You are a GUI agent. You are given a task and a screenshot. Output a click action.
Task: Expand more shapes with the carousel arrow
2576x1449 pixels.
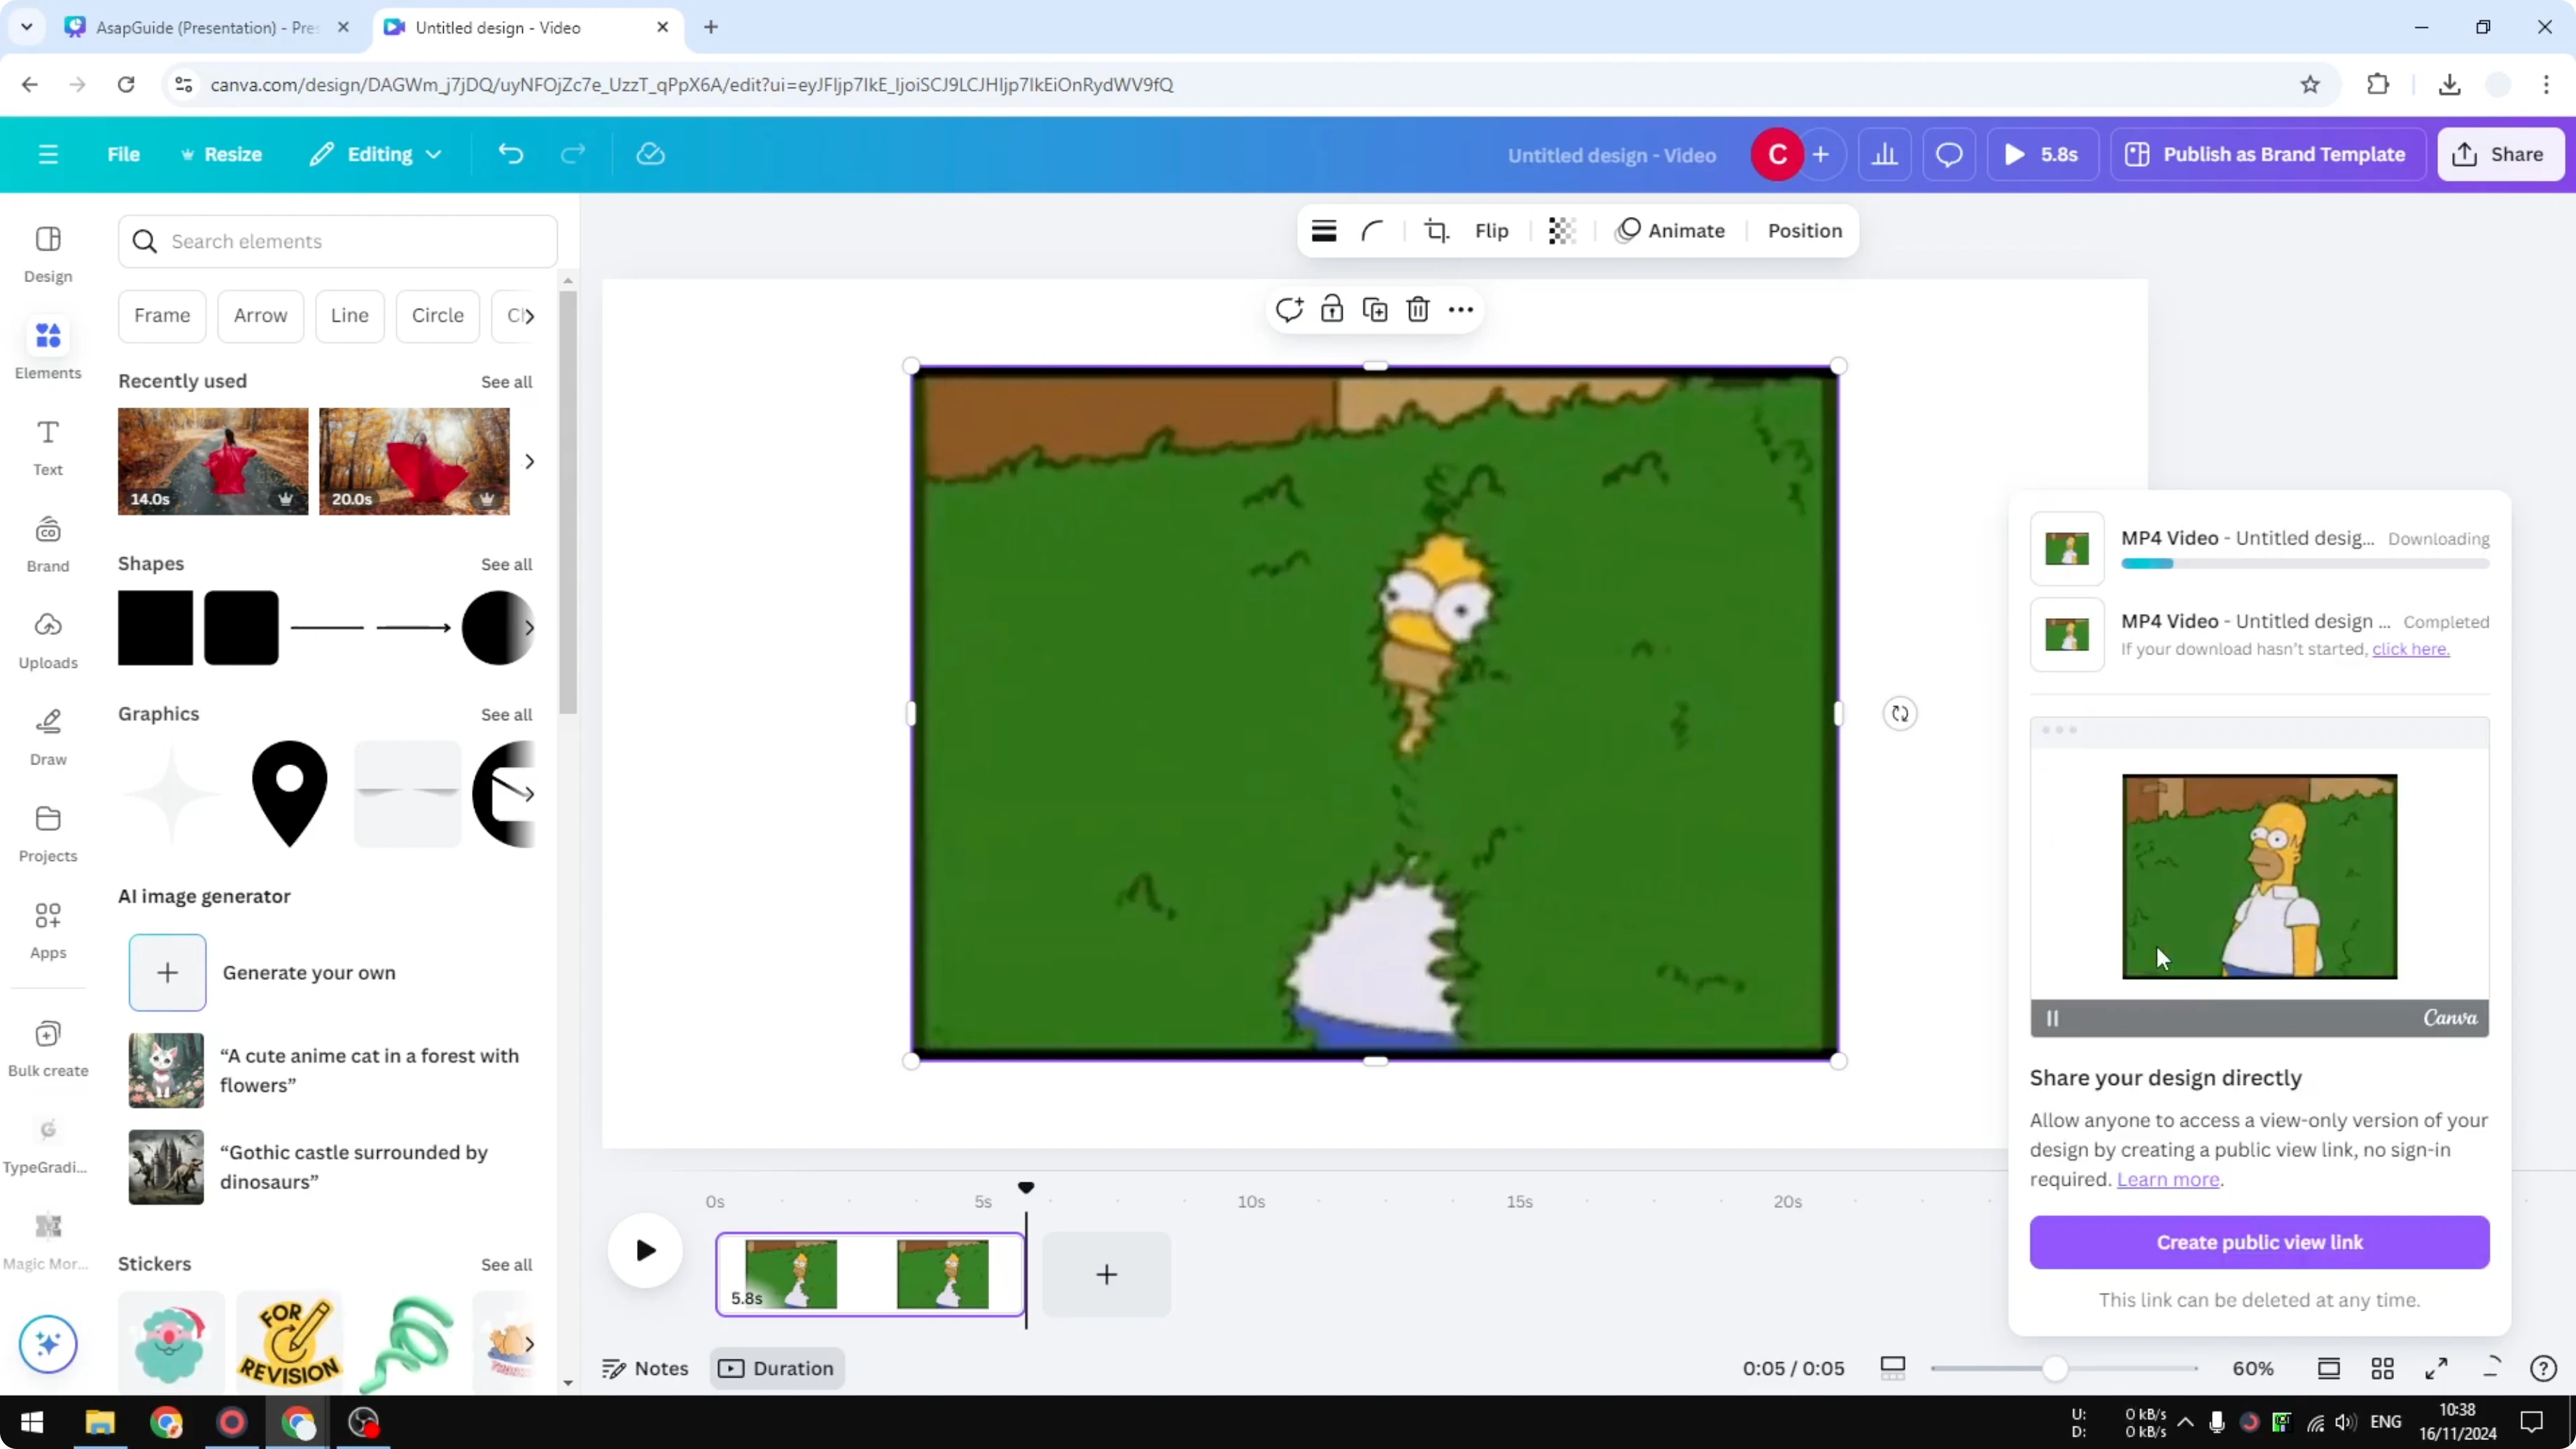click(x=530, y=628)
